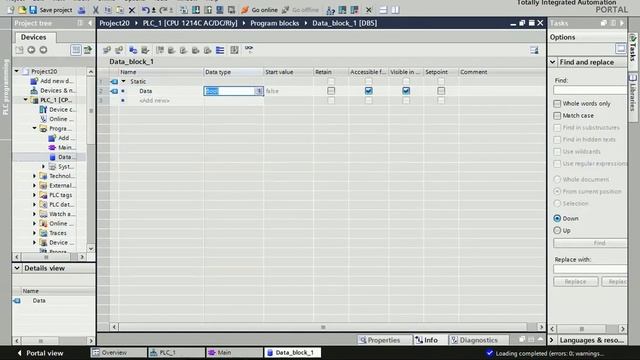This screenshot has width=640, height=360.
Task: Expand the PLC tags folder
Action: [35, 195]
